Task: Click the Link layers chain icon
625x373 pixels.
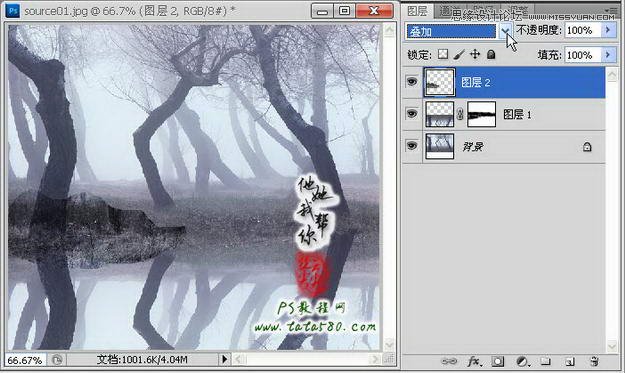Action: pos(449,361)
